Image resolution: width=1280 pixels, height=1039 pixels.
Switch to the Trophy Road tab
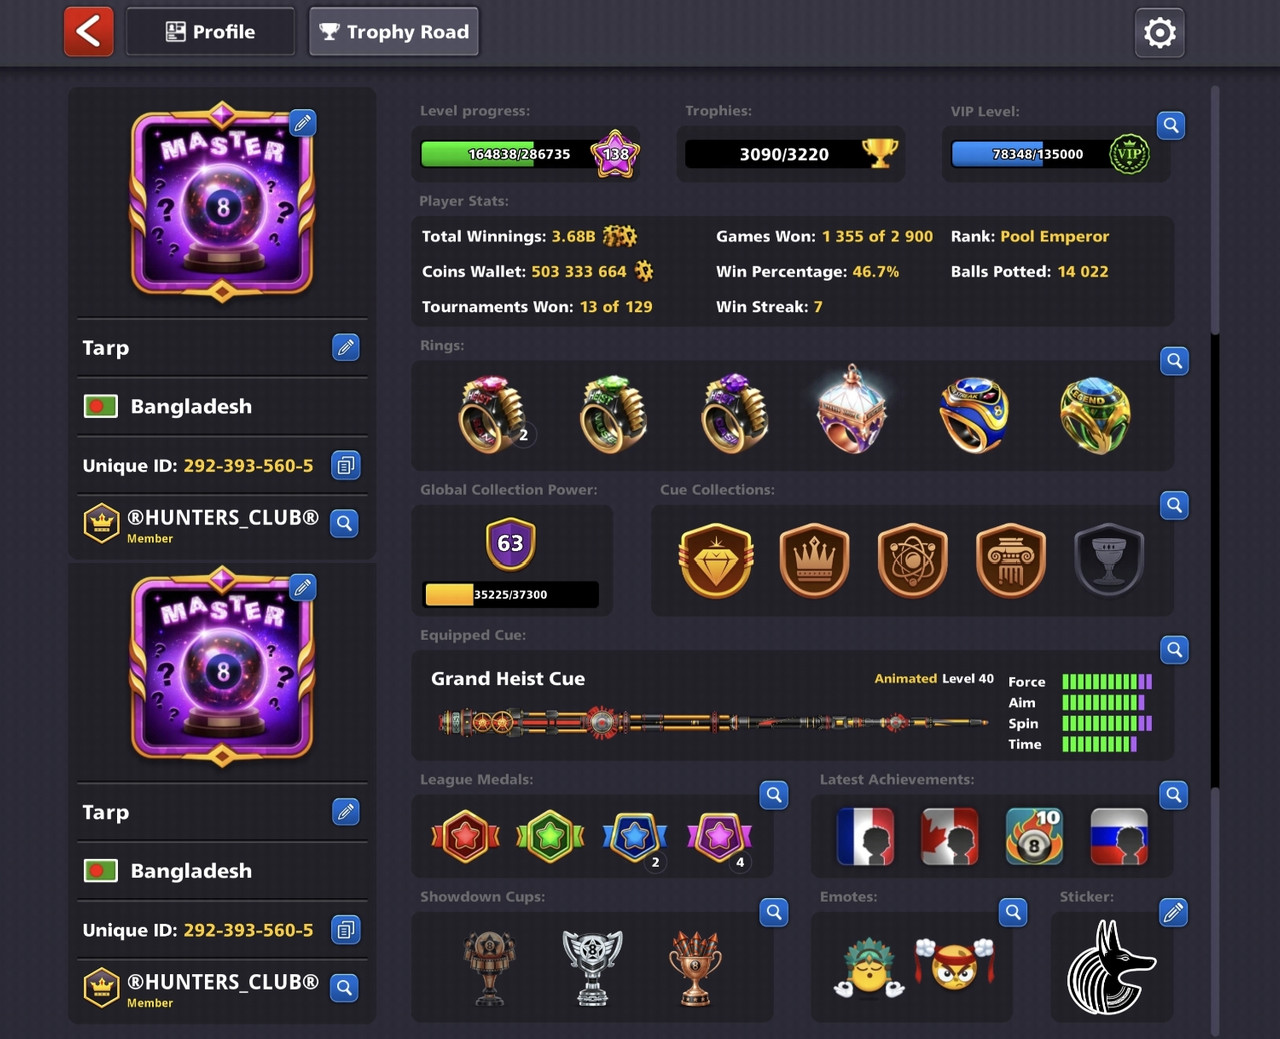[x=394, y=32]
